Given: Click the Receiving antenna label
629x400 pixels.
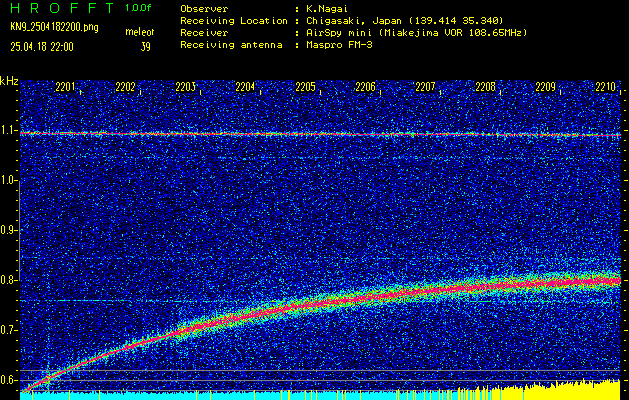Looking at the screenshot, I should tap(231, 45).
